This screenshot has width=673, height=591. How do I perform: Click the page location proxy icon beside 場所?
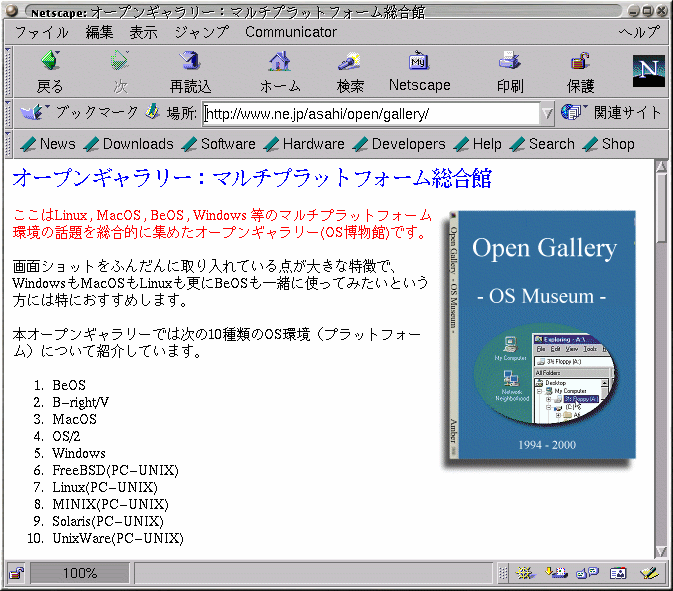click(x=152, y=112)
